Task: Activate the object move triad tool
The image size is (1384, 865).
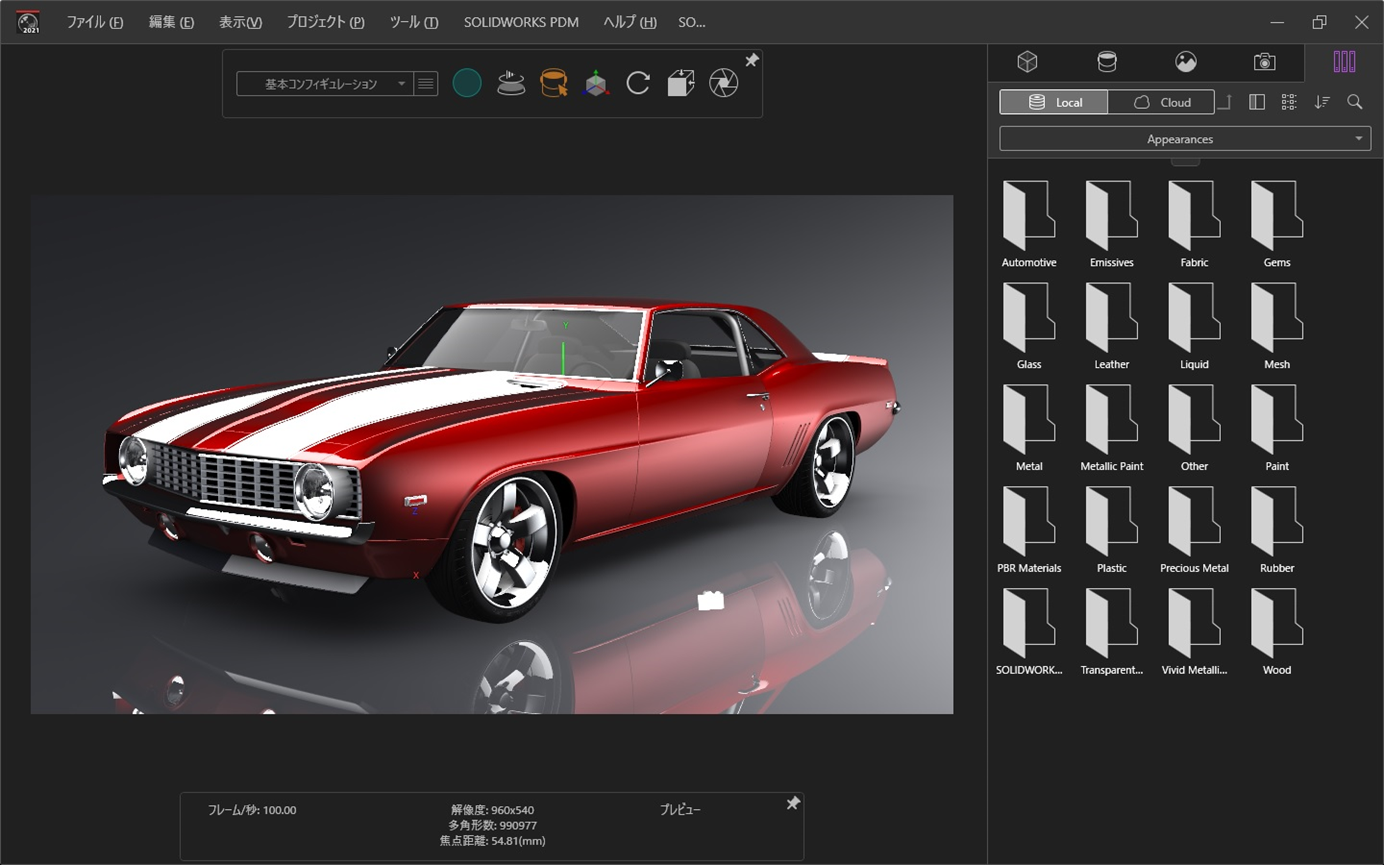Action: point(596,83)
